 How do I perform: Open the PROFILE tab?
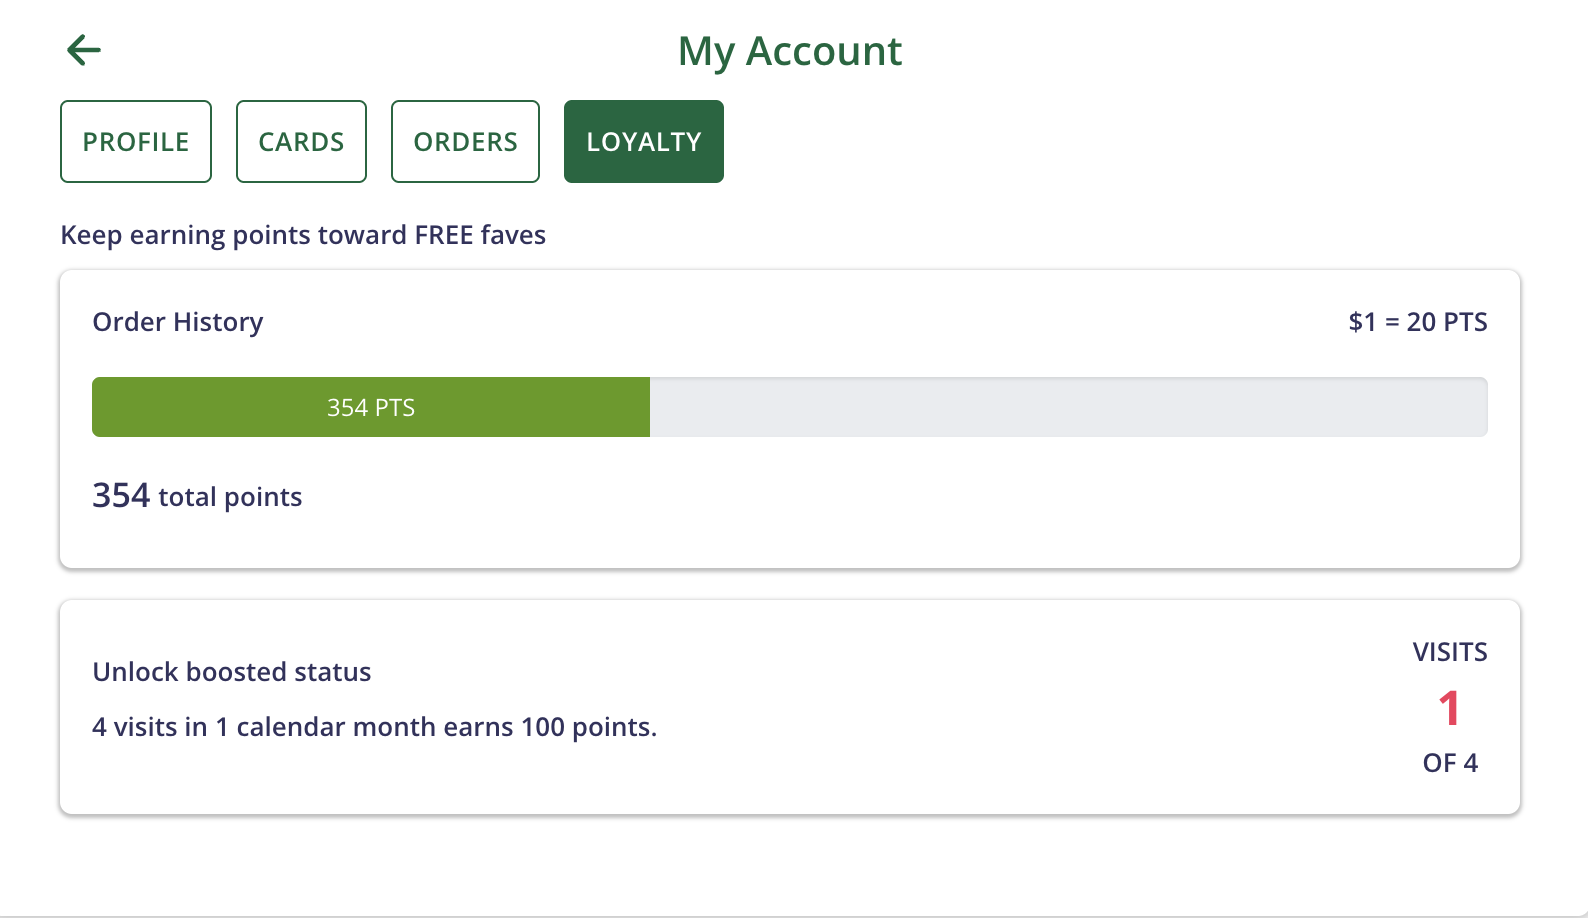point(136,142)
